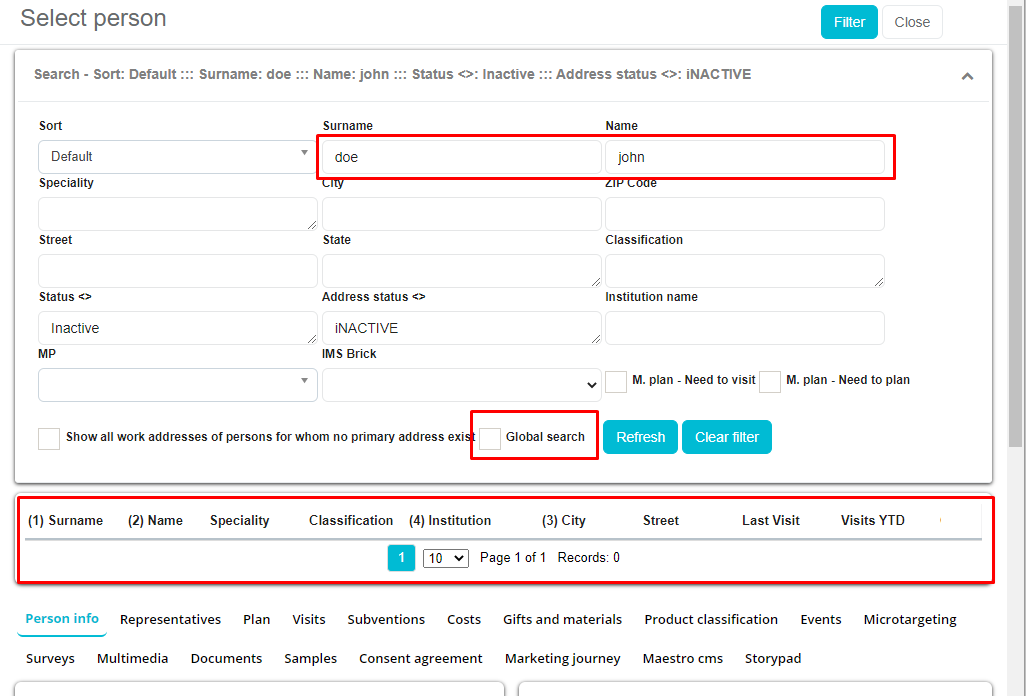Open the Visits tab
This screenshot has height=696, width=1026.
click(309, 620)
